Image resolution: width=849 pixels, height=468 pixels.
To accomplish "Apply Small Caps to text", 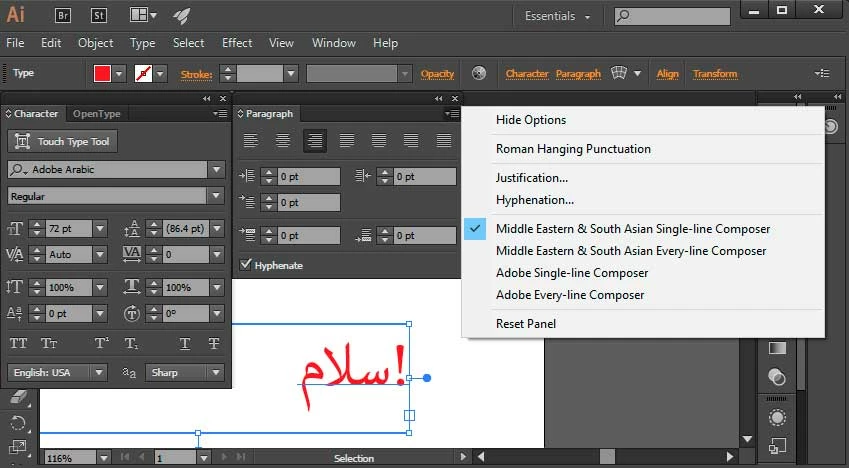I will click(x=49, y=343).
